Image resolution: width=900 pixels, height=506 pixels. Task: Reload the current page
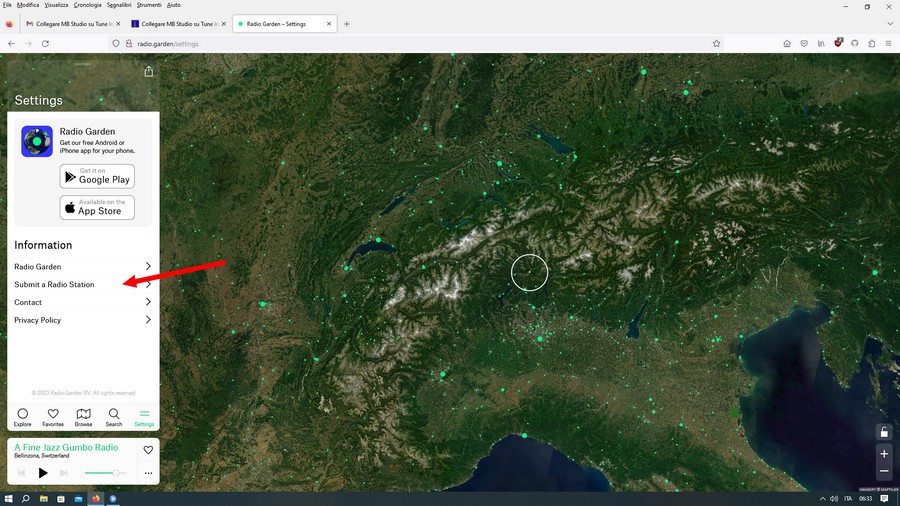(x=45, y=44)
